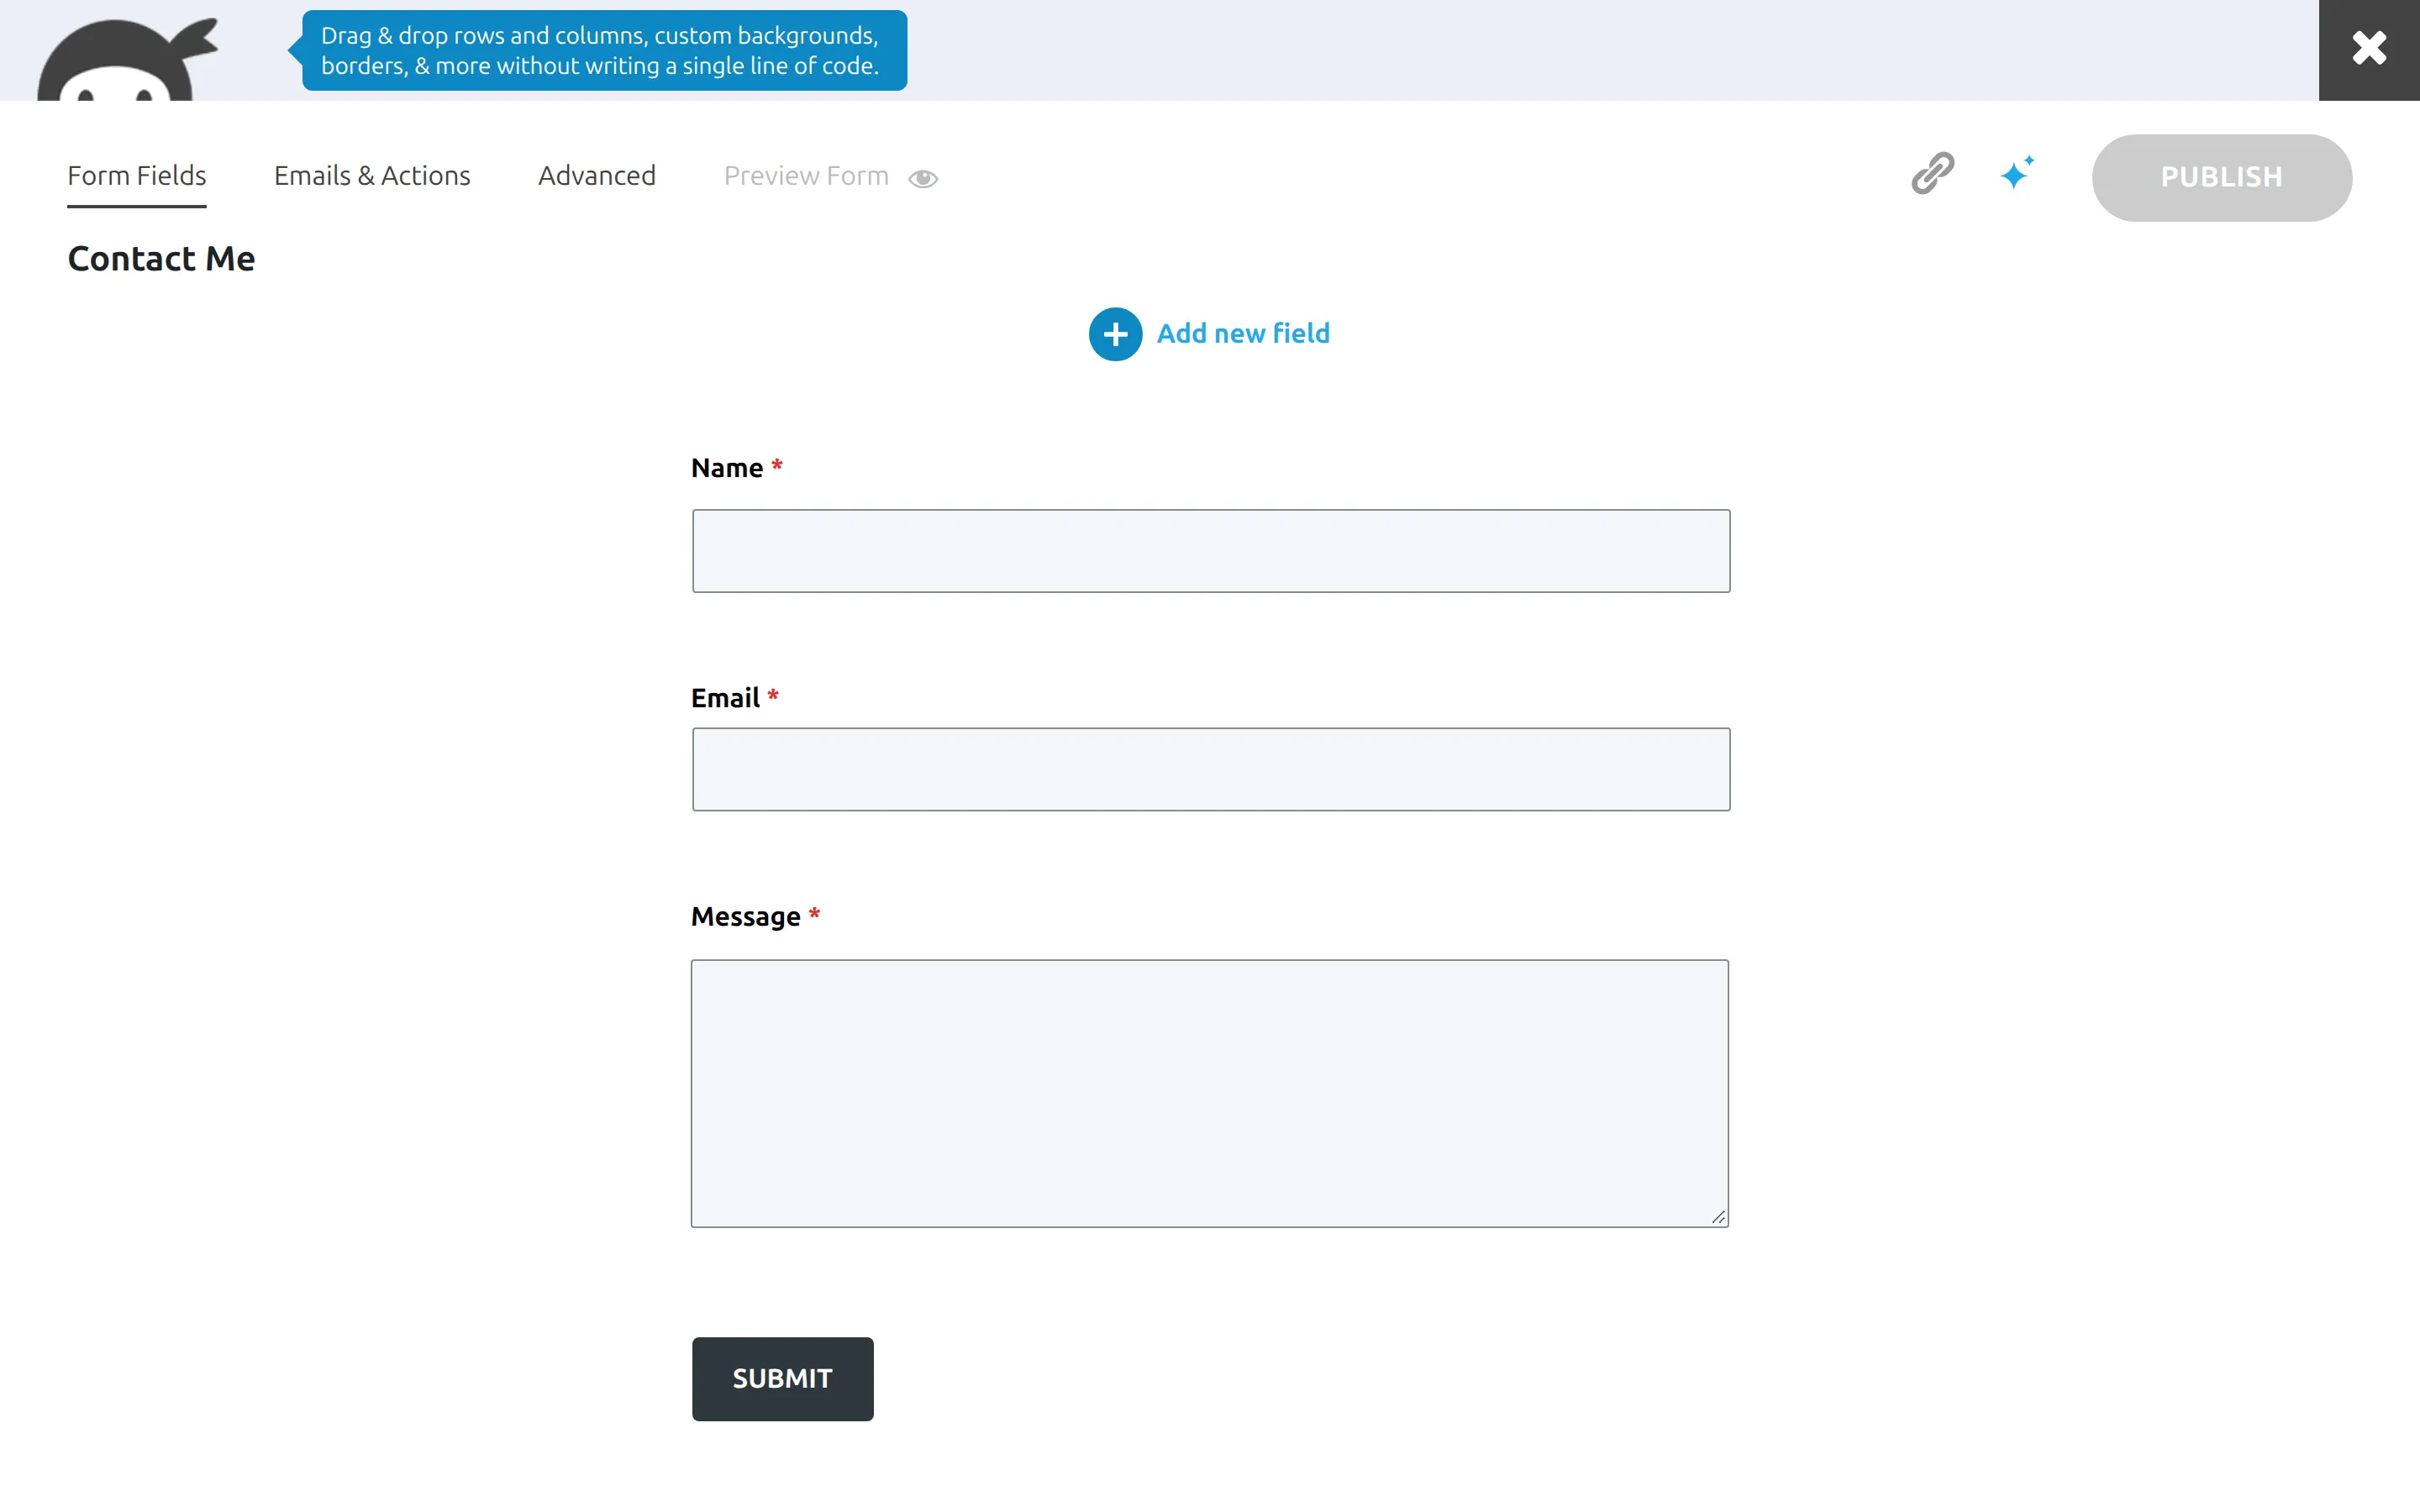
Task: Switch to Form Fields tab
Action: pos(137,176)
